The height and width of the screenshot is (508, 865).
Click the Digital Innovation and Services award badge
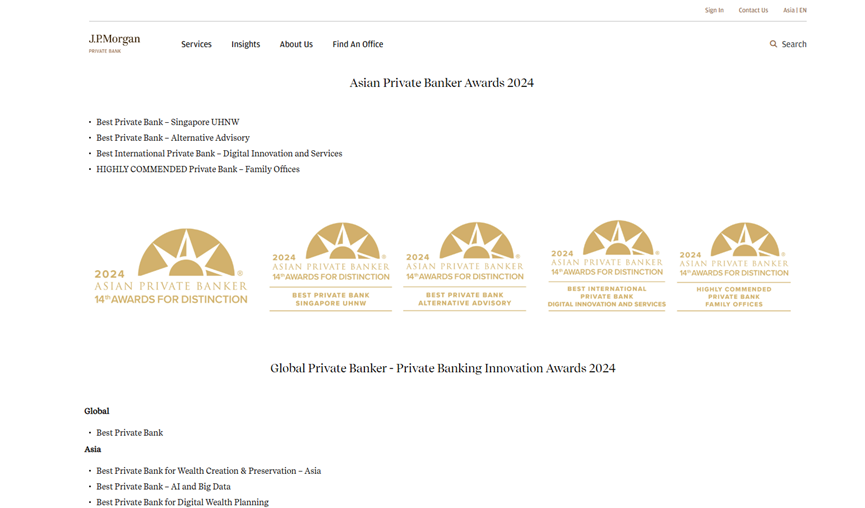pyautogui.click(x=607, y=266)
